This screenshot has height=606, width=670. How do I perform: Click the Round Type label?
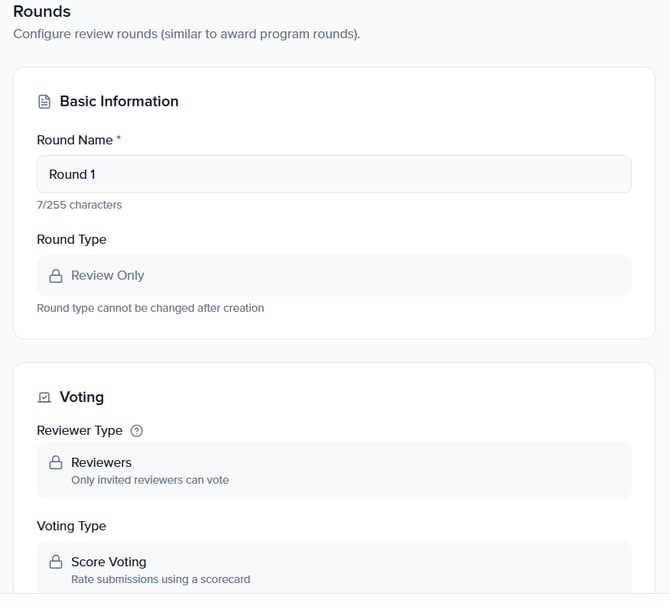[x=71, y=240]
